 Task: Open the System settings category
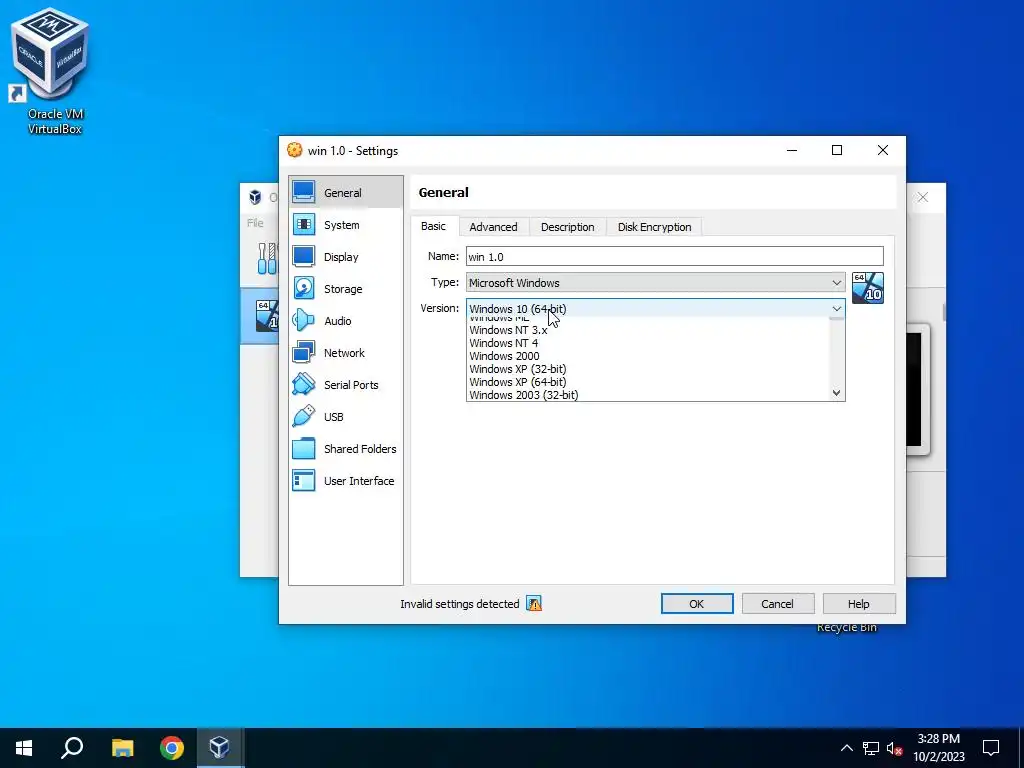345,225
